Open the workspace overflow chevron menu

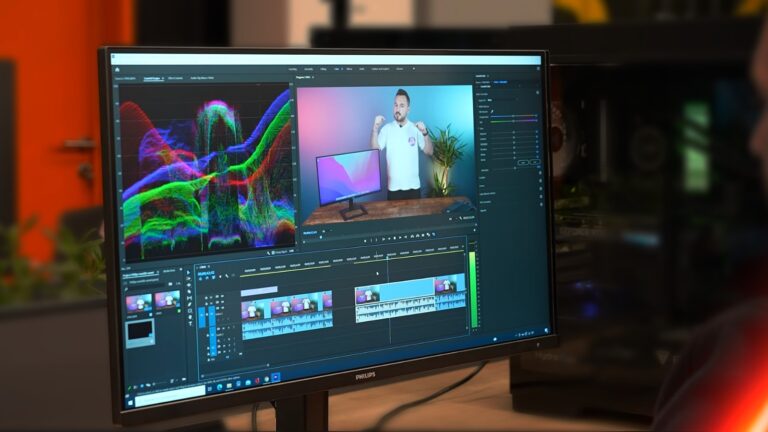click(x=414, y=69)
